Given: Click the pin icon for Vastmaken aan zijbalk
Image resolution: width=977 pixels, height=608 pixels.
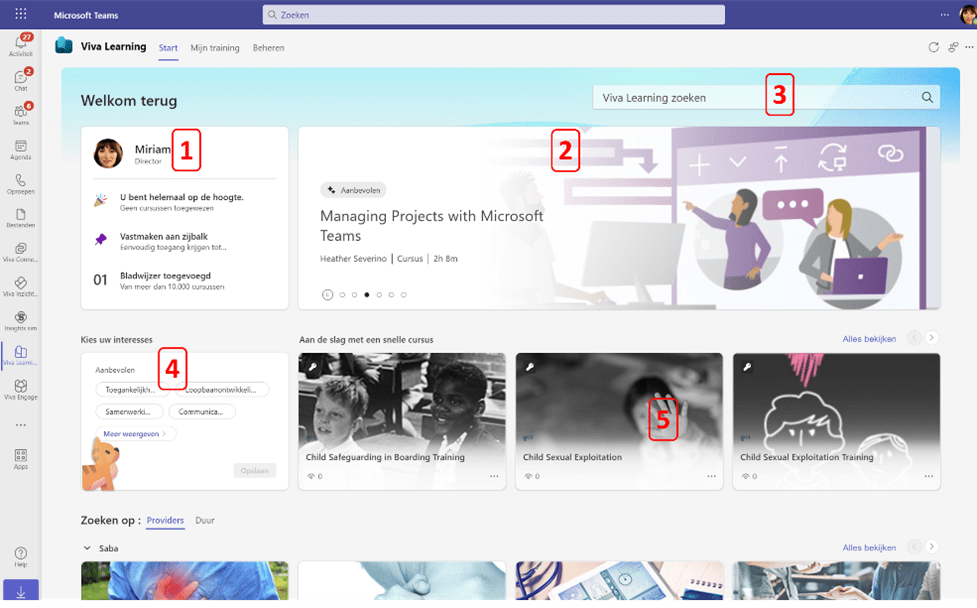Looking at the screenshot, I should [100, 240].
